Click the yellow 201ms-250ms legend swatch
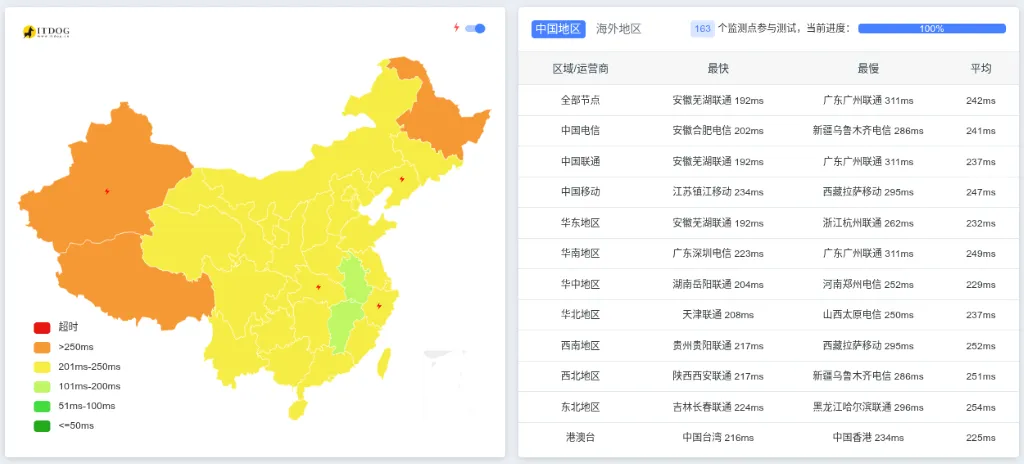The image size is (1024, 464). (x=42, y=367)
